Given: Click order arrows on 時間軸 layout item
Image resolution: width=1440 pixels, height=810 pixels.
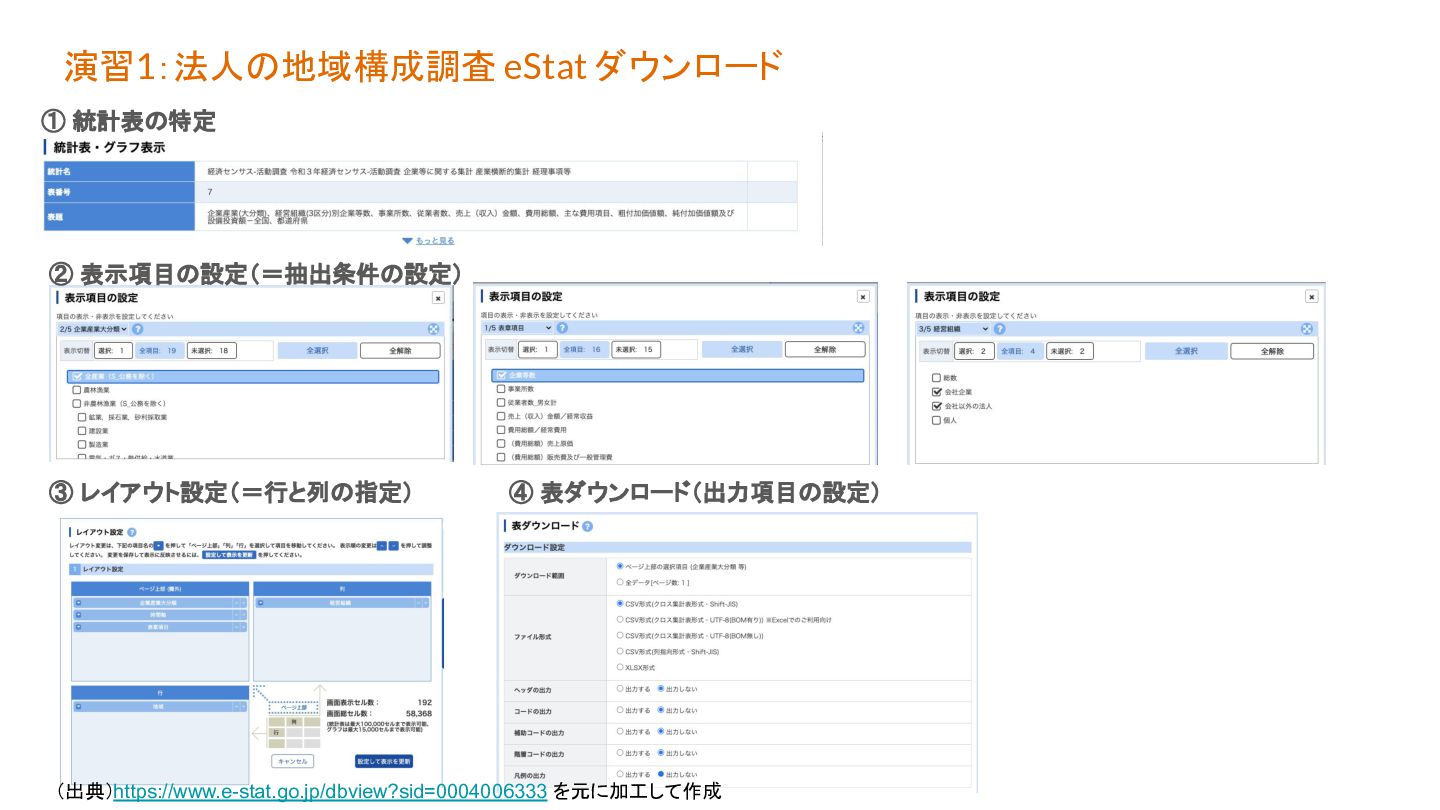Looking at the screenshot, I should pyautogui.click(x=239, y=615).
